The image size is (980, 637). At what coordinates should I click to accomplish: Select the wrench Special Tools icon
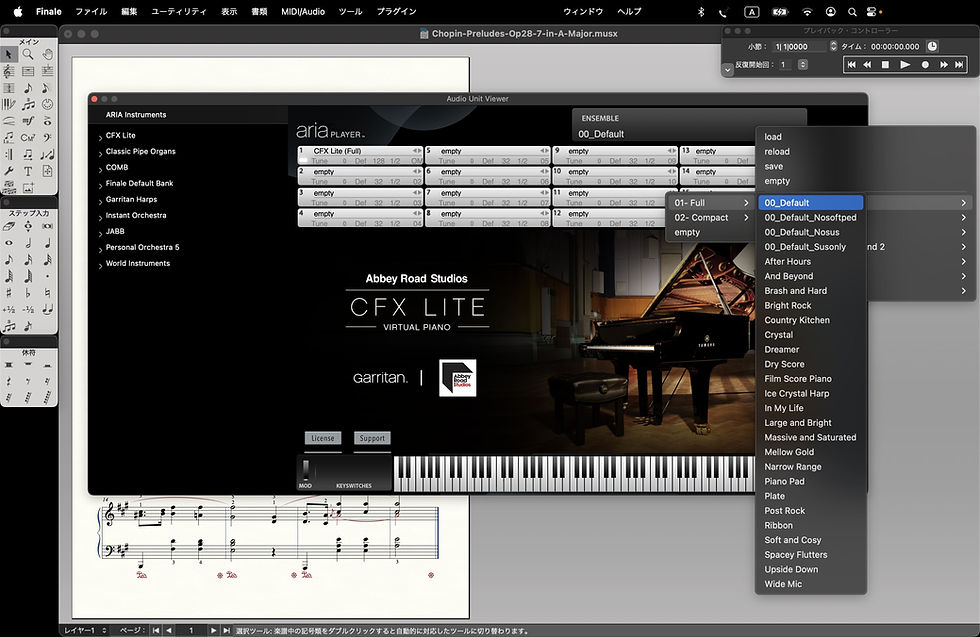tap(9, 171)
